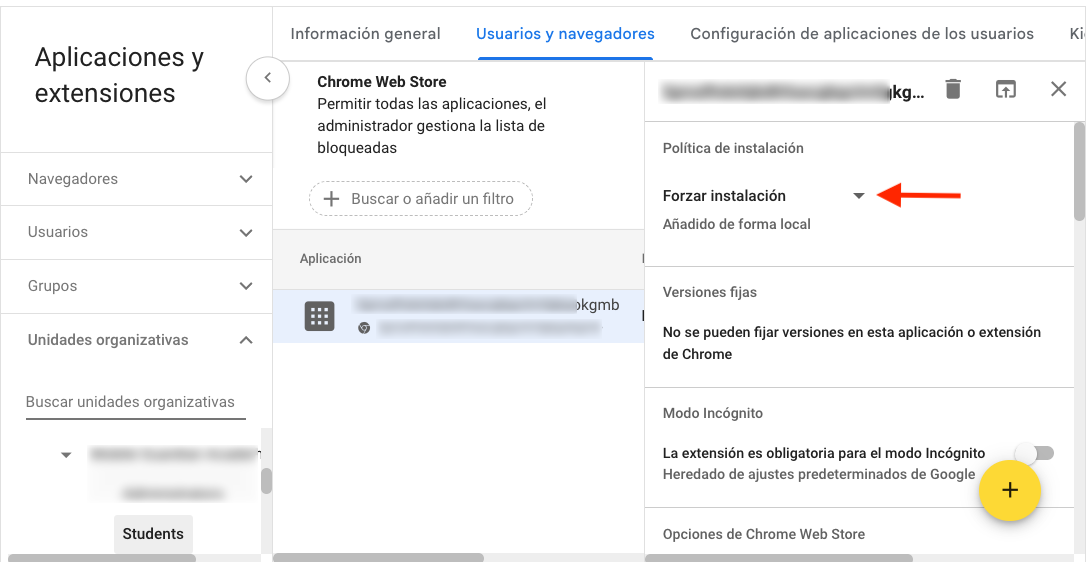Screen dimensions: 1091x562
Task: Click small Chrome icon under app name
Action: [364, 328]
